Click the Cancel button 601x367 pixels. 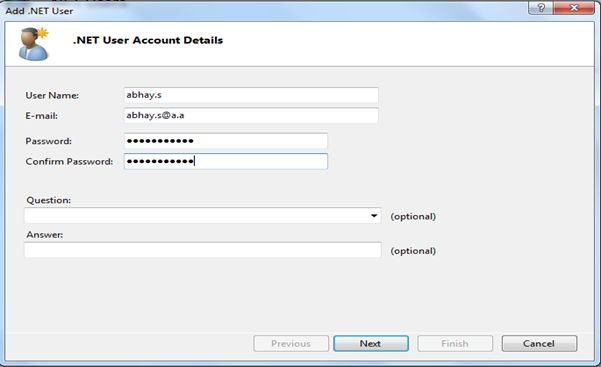(x=539, y=343)
